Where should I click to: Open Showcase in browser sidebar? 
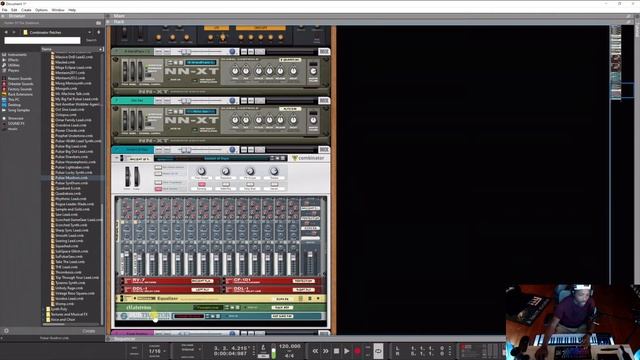click(x=13, y=118)
